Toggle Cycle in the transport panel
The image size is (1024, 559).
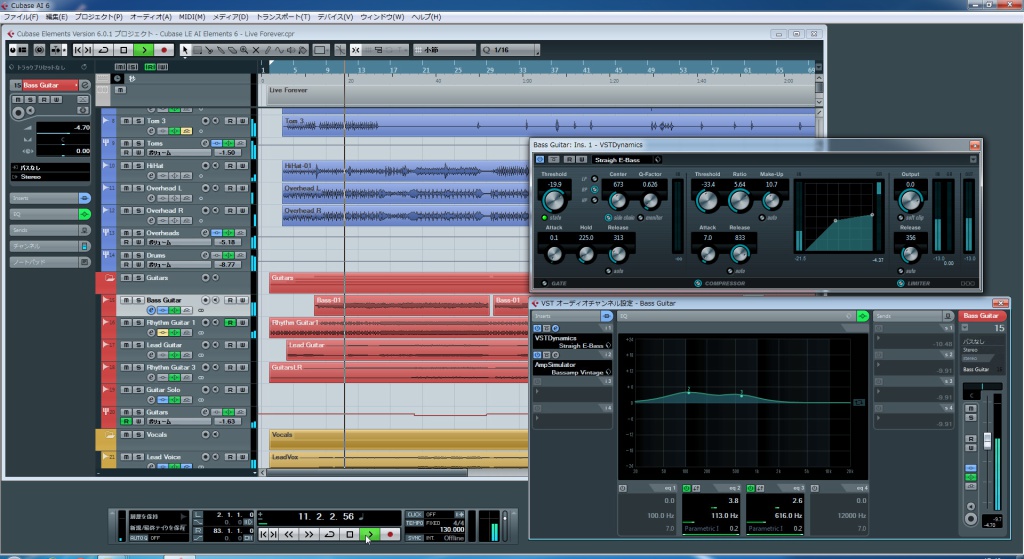click(x=329, y=534)
